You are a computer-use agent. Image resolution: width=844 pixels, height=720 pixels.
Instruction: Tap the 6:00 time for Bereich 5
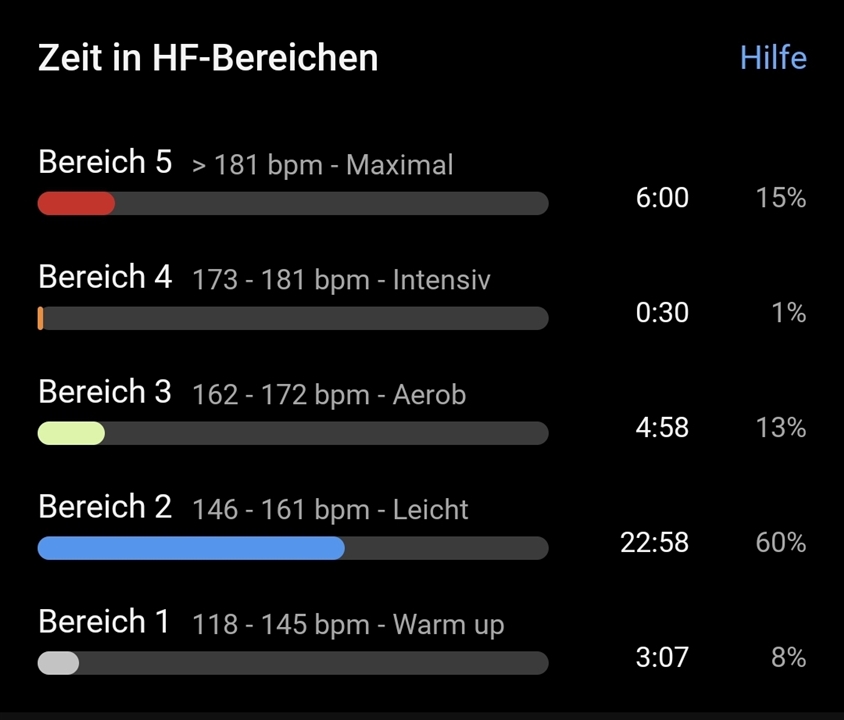click(x=662, y=197)
